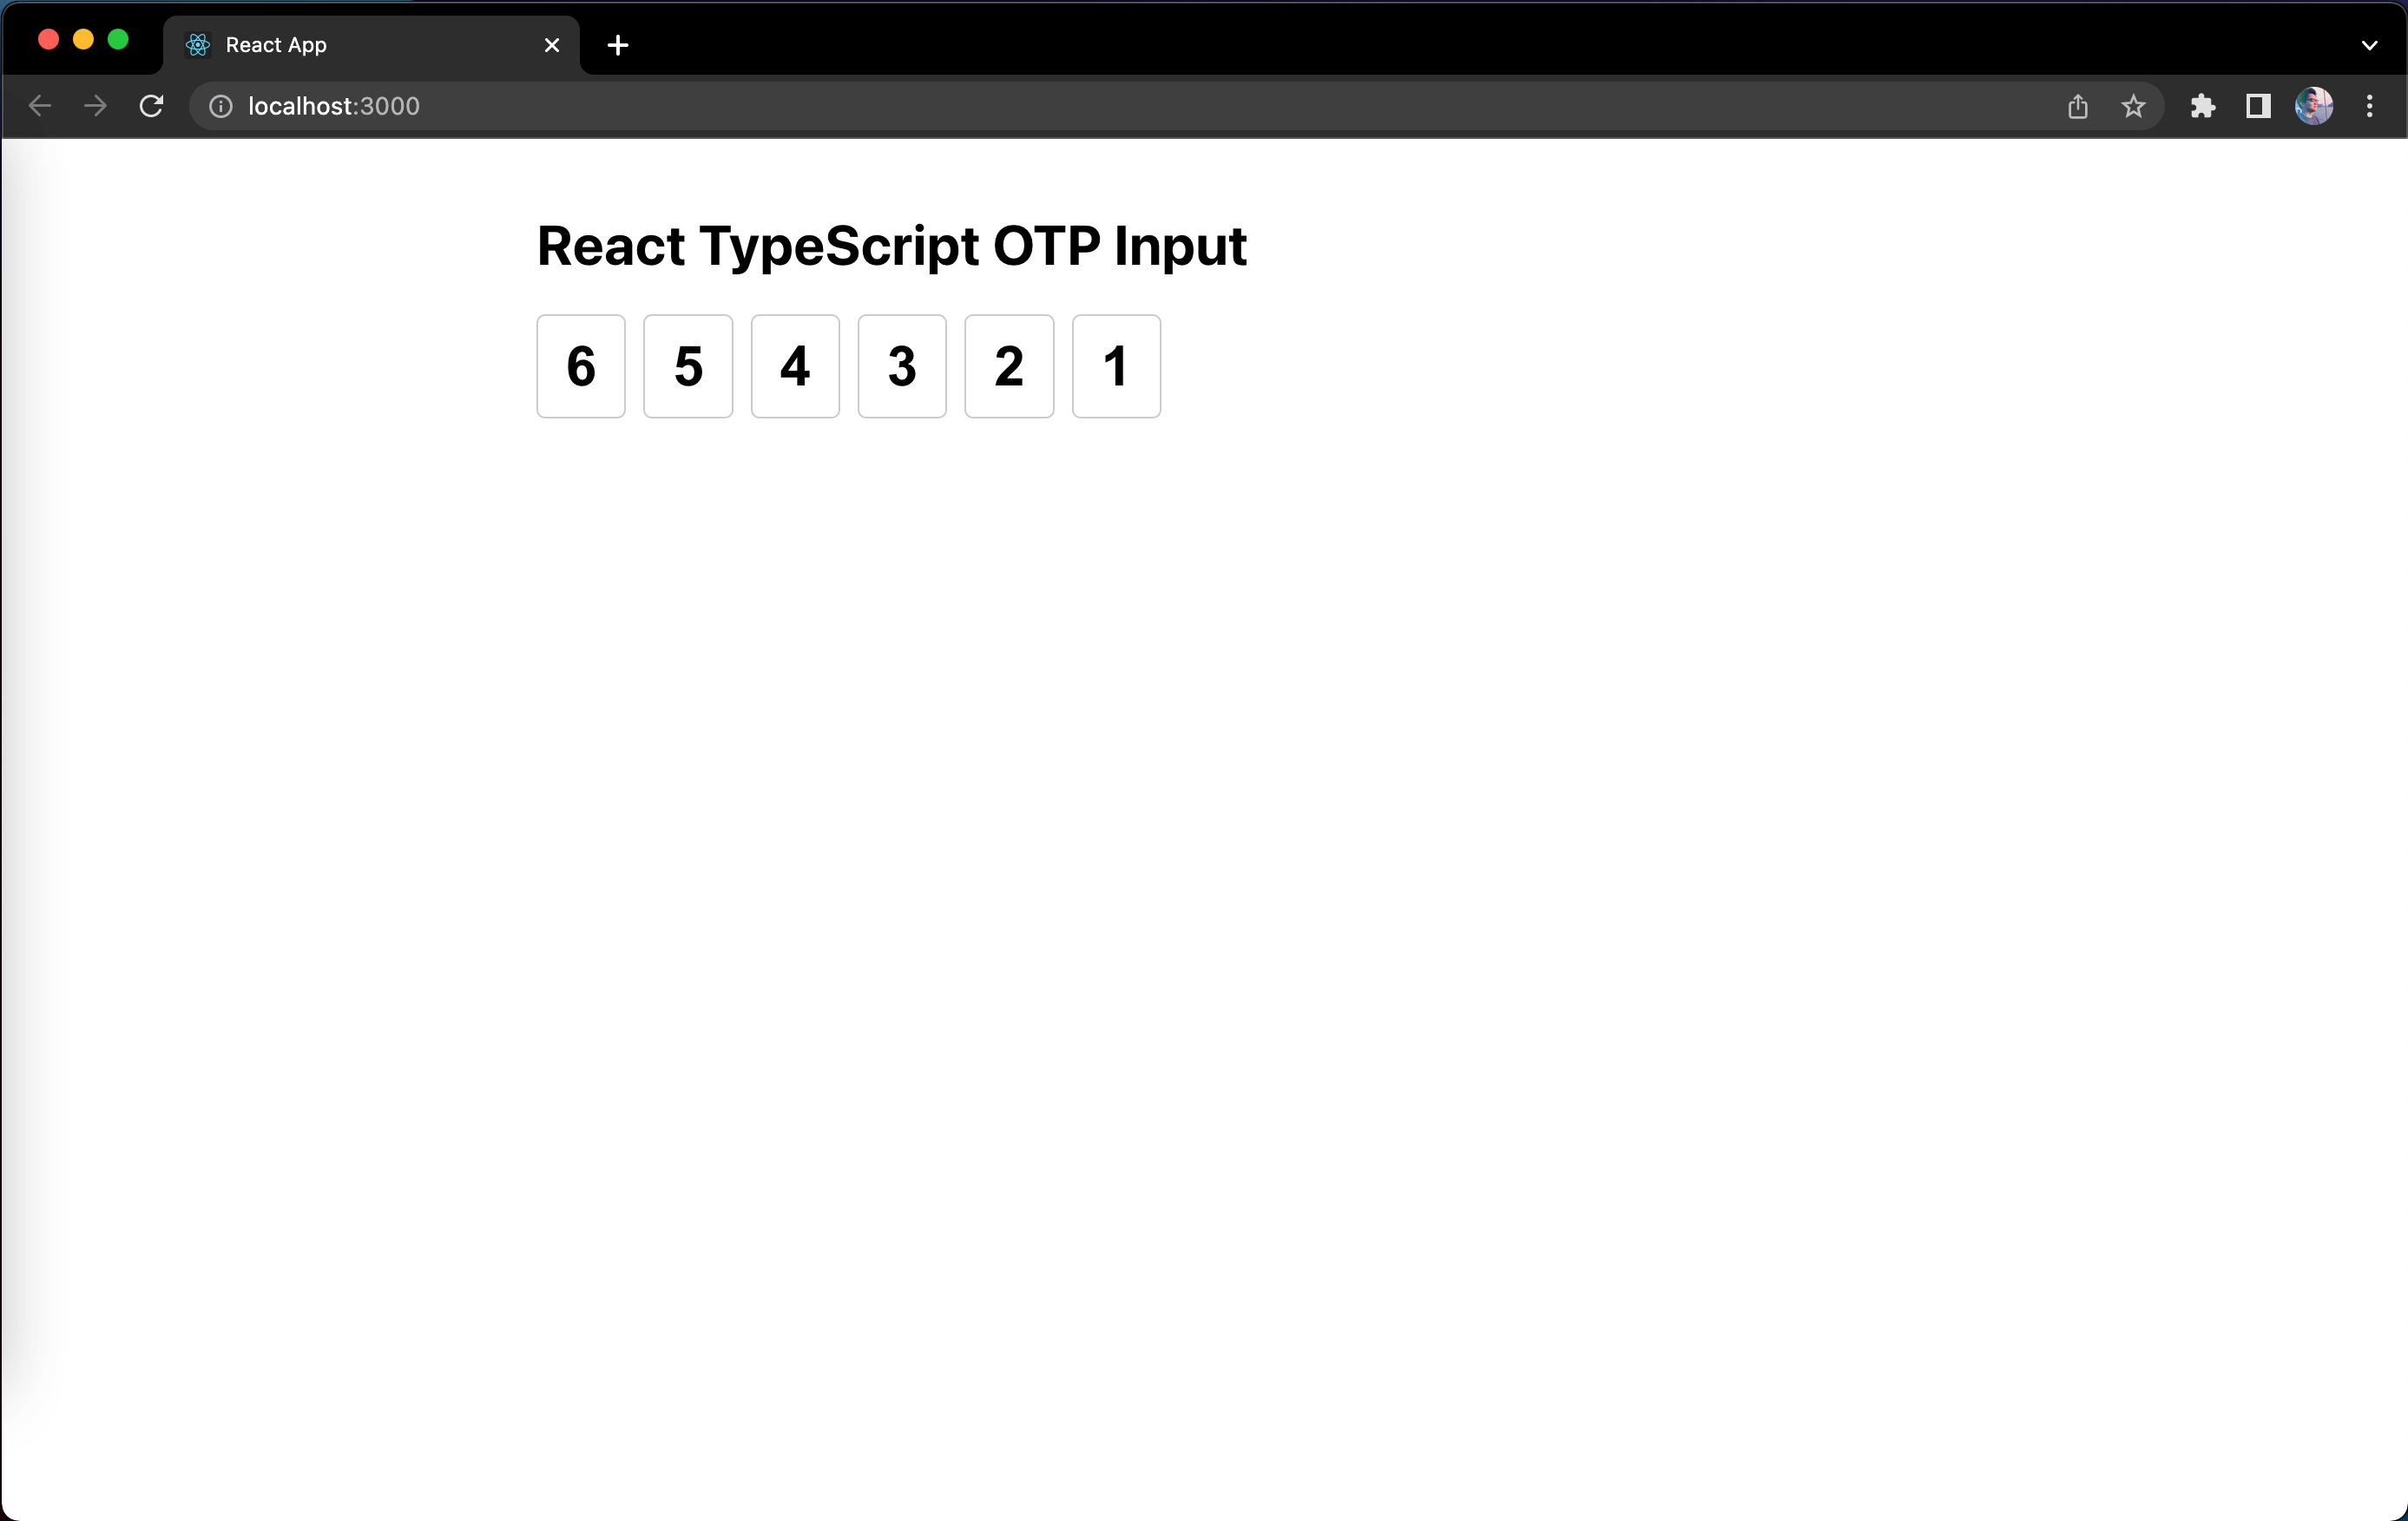Click the browser profile avatar icon

click(2315, 107)
